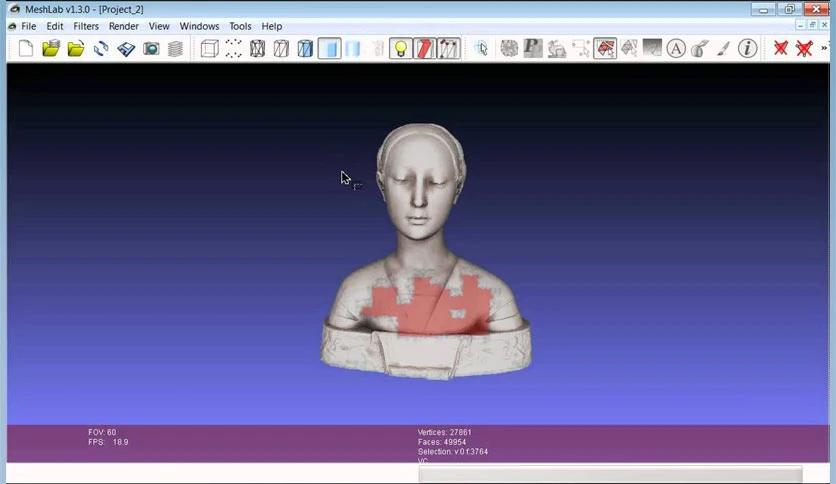Show the layer dialog stack icon

[175, 49]
